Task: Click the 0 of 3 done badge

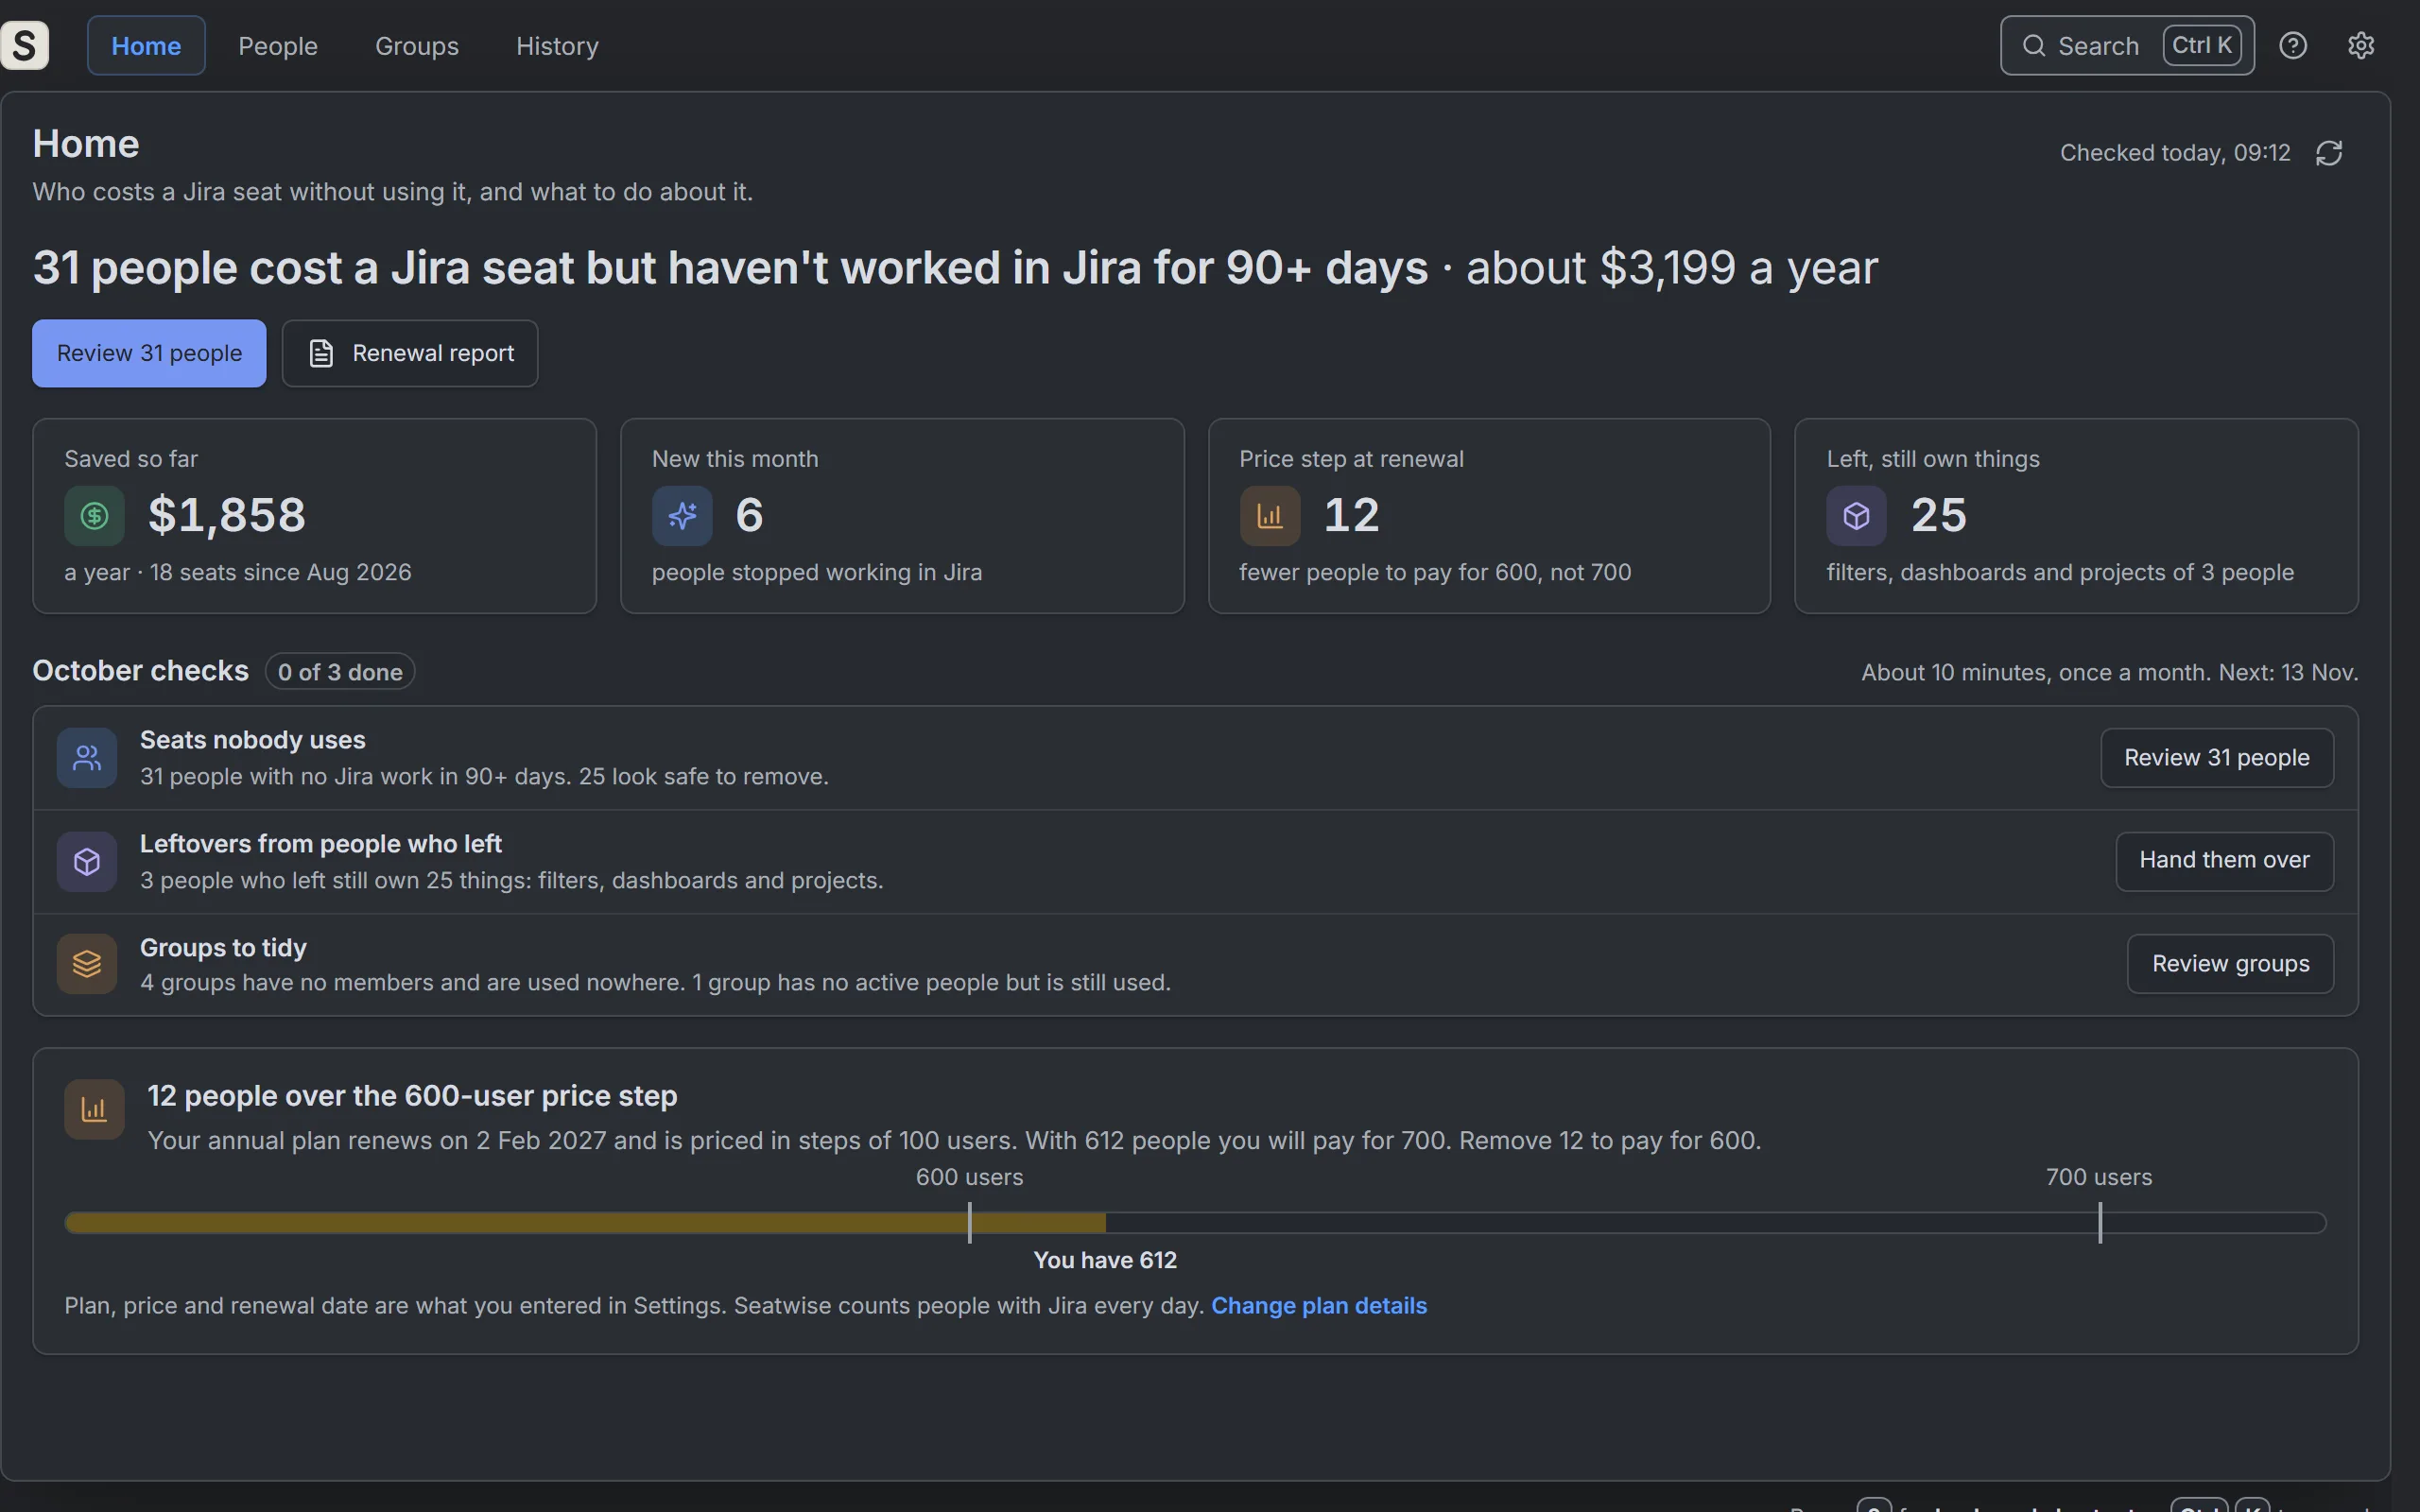Action: pos(340,672)
